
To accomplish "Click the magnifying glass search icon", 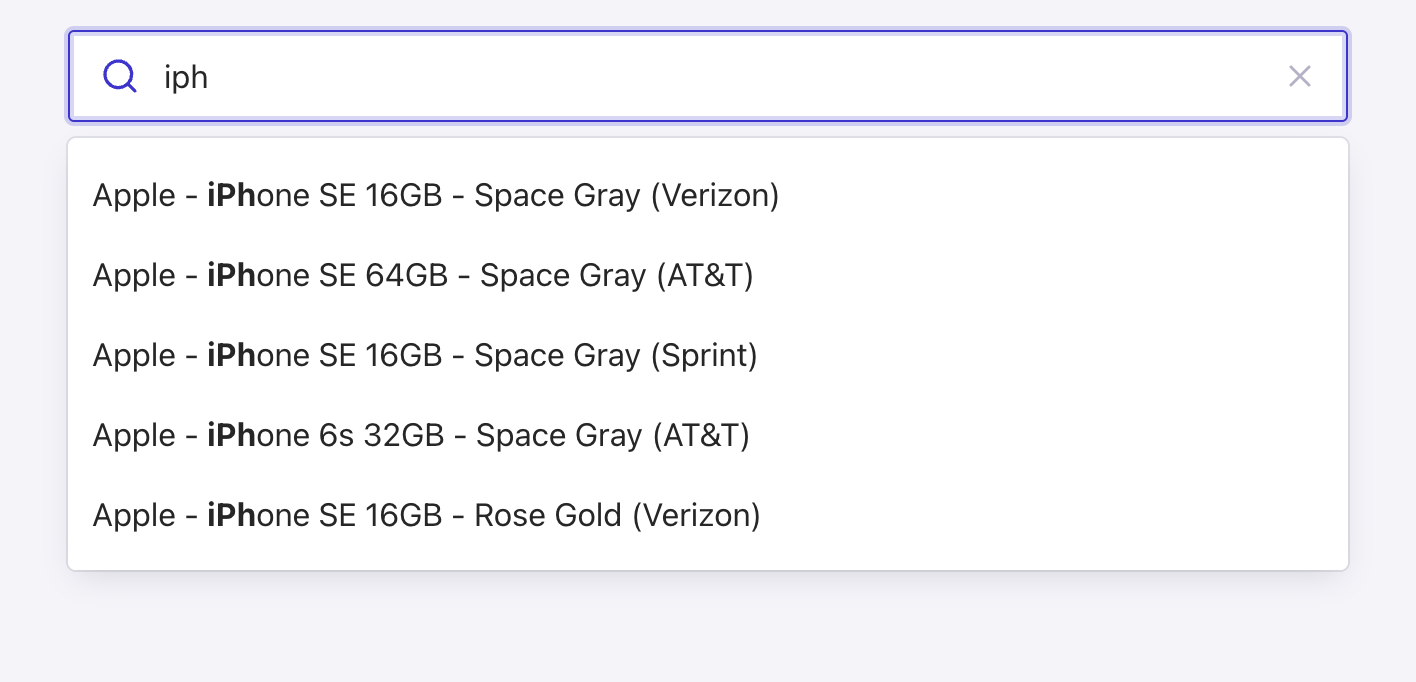I will pos(120,76).
